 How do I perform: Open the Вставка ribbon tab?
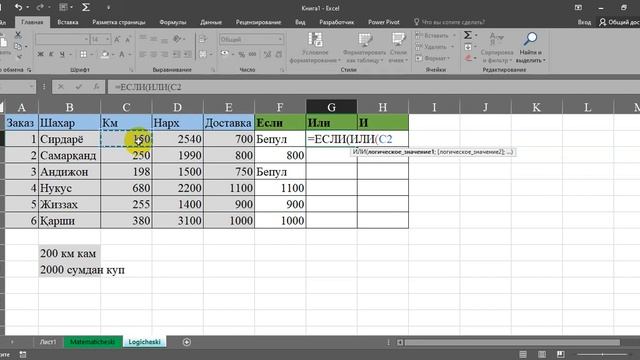(68, 22)
